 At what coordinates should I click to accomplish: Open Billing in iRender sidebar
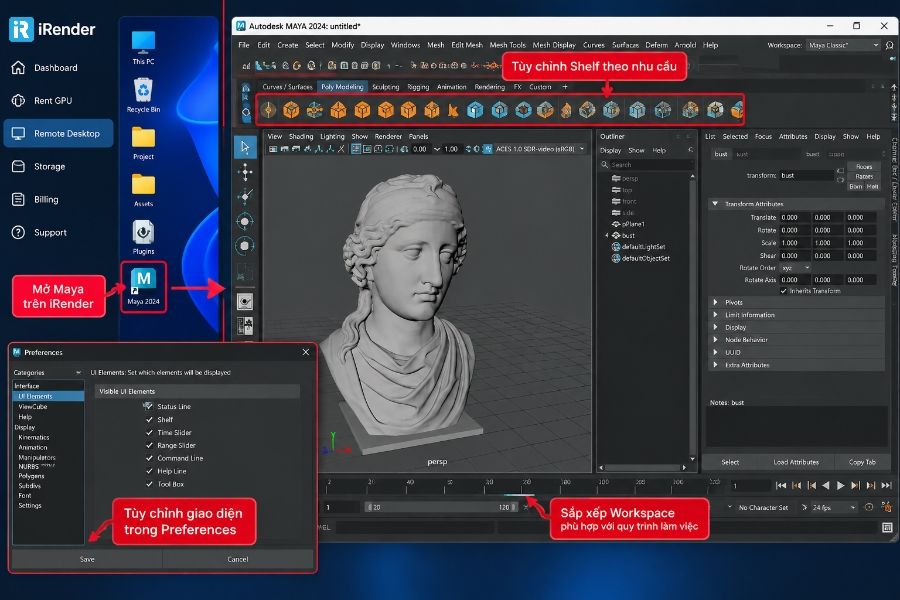point(36,200)
